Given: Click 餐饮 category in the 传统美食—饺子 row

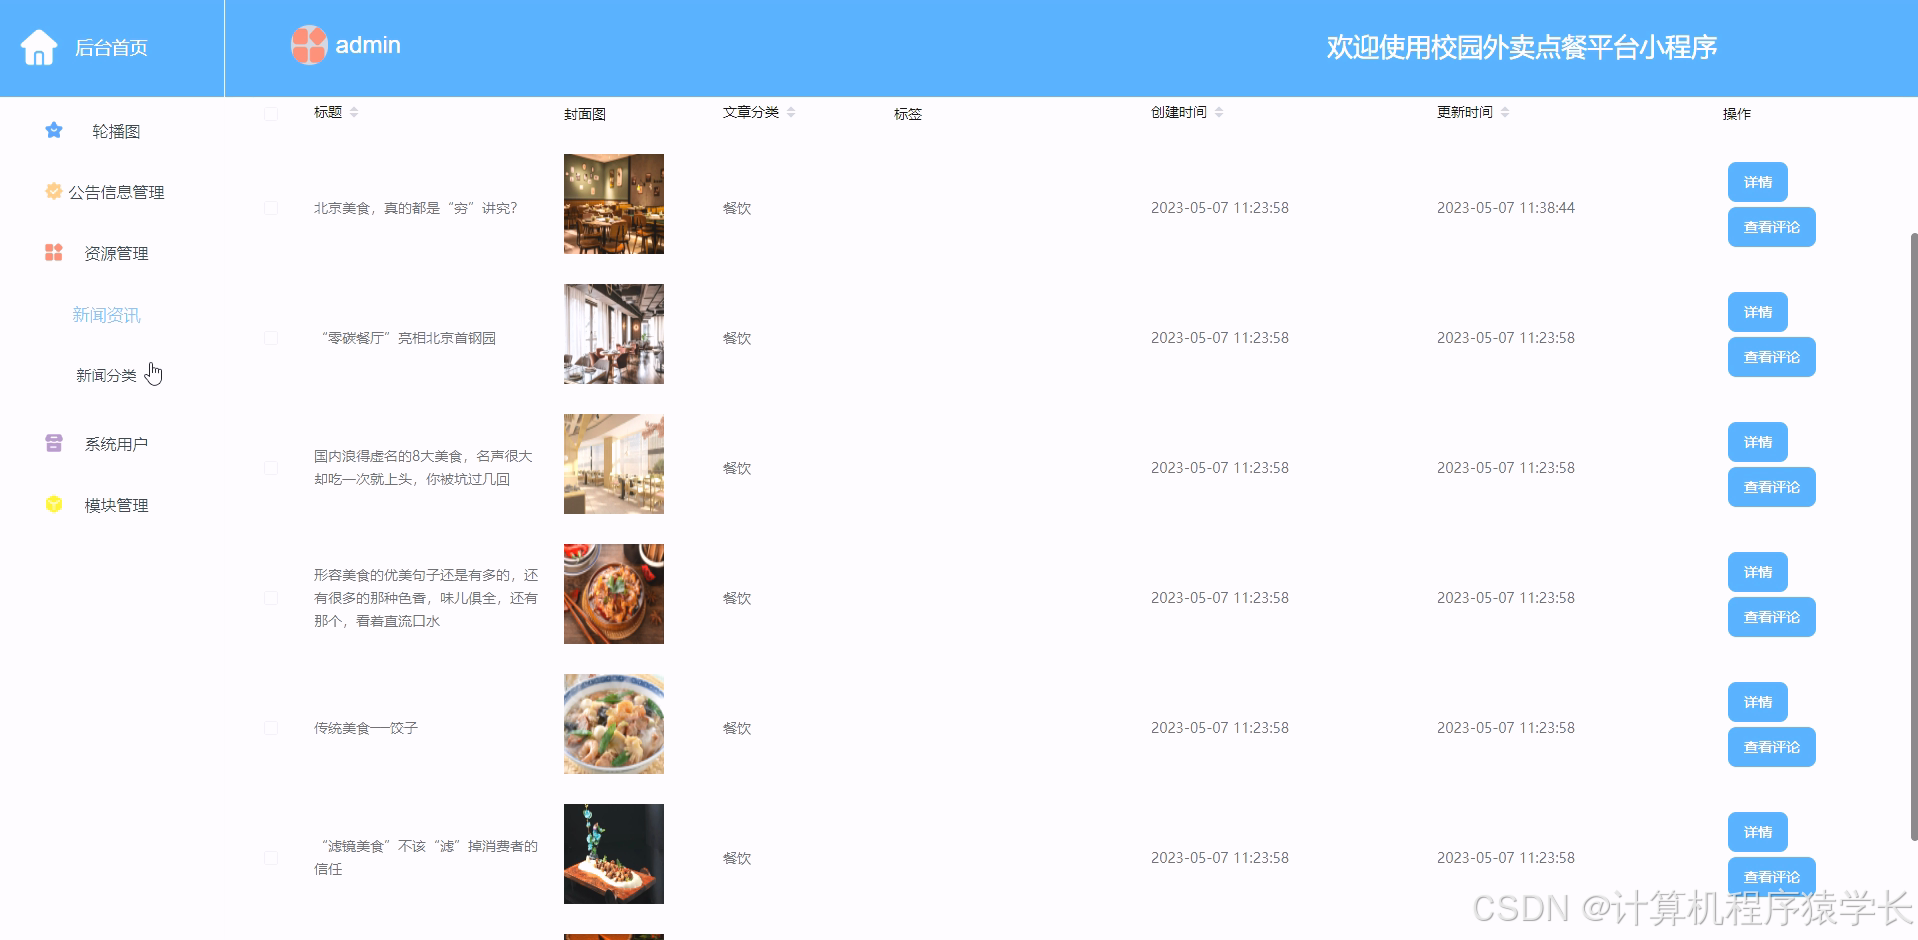Looking at the screenshot, I should coord(737,728).
